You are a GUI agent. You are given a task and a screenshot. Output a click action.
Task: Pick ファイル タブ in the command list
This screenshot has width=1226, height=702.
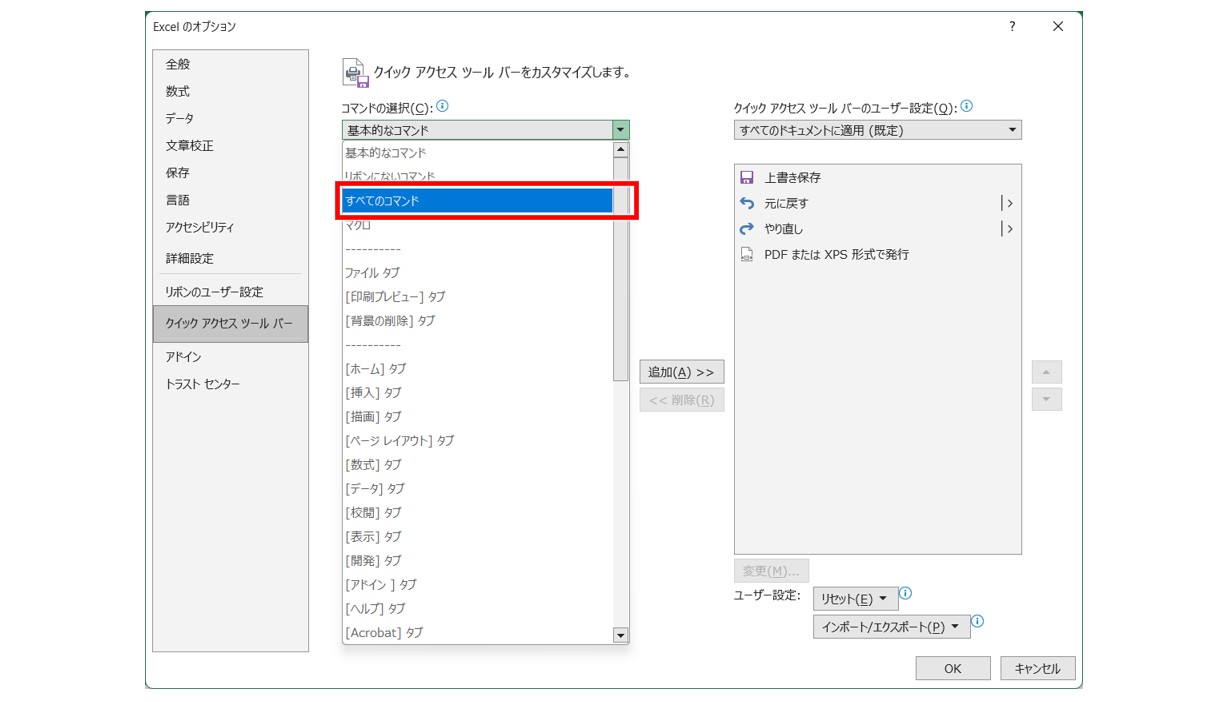[x=477, y=273]
